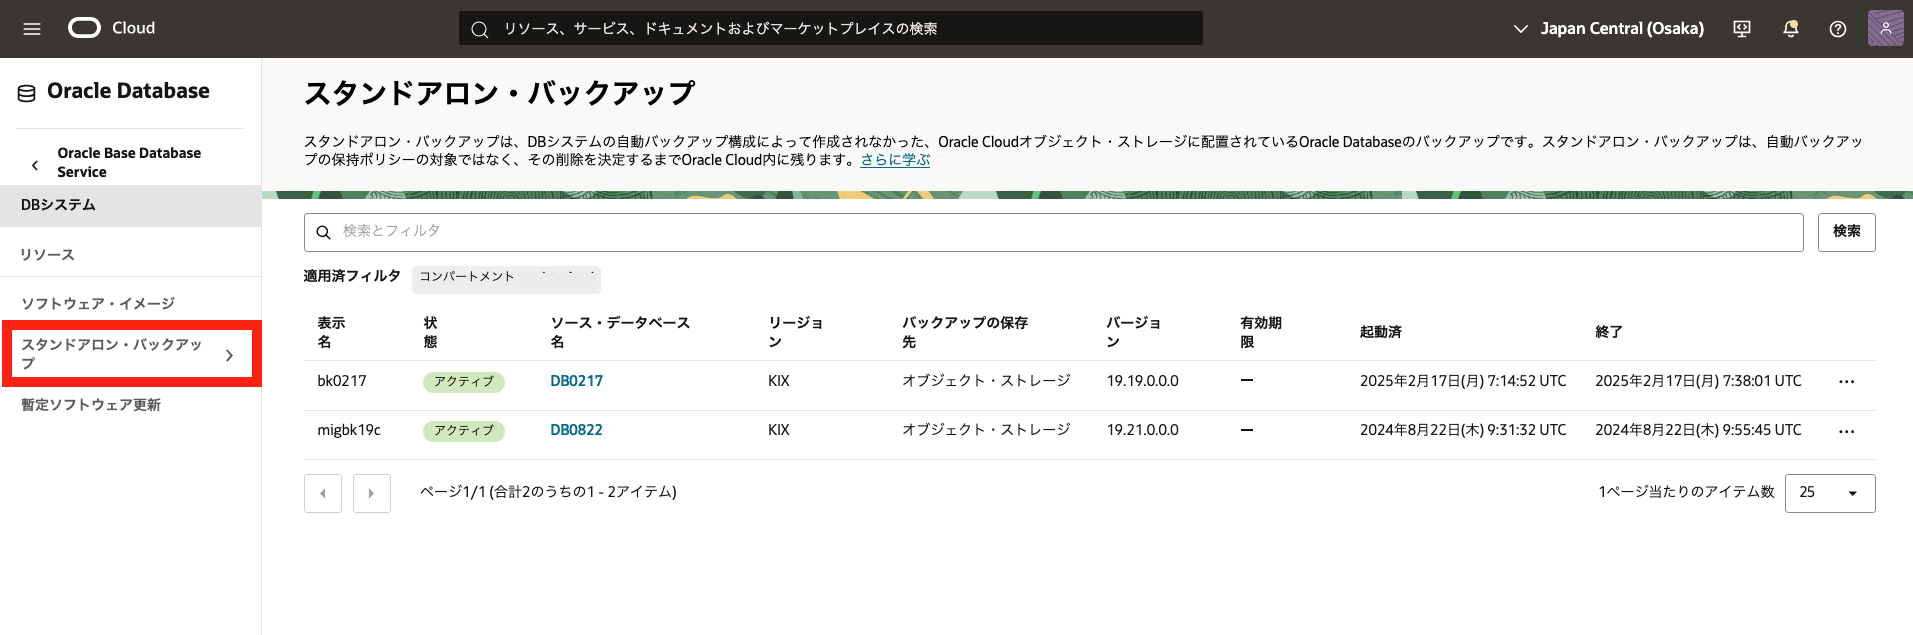Open the Cloud Shell developer tools icon
1913x635 pixels.
point(1741,29)
